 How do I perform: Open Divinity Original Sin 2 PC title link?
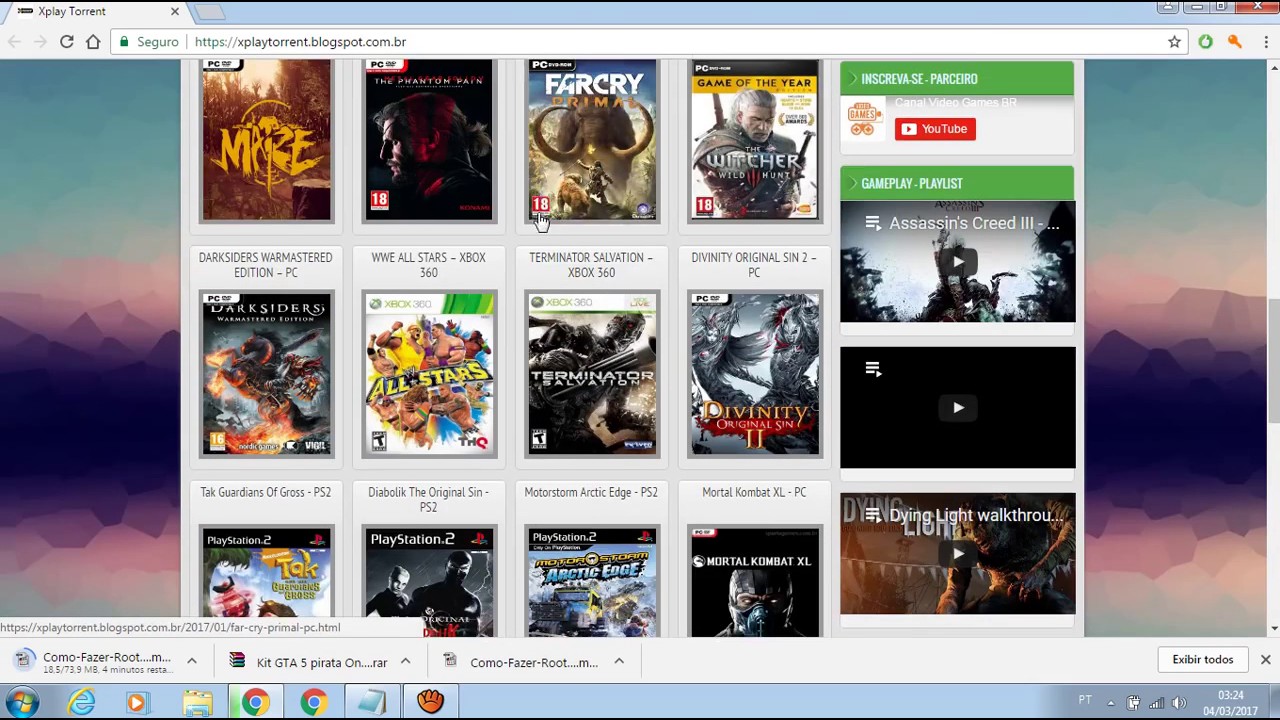point(754,265)
